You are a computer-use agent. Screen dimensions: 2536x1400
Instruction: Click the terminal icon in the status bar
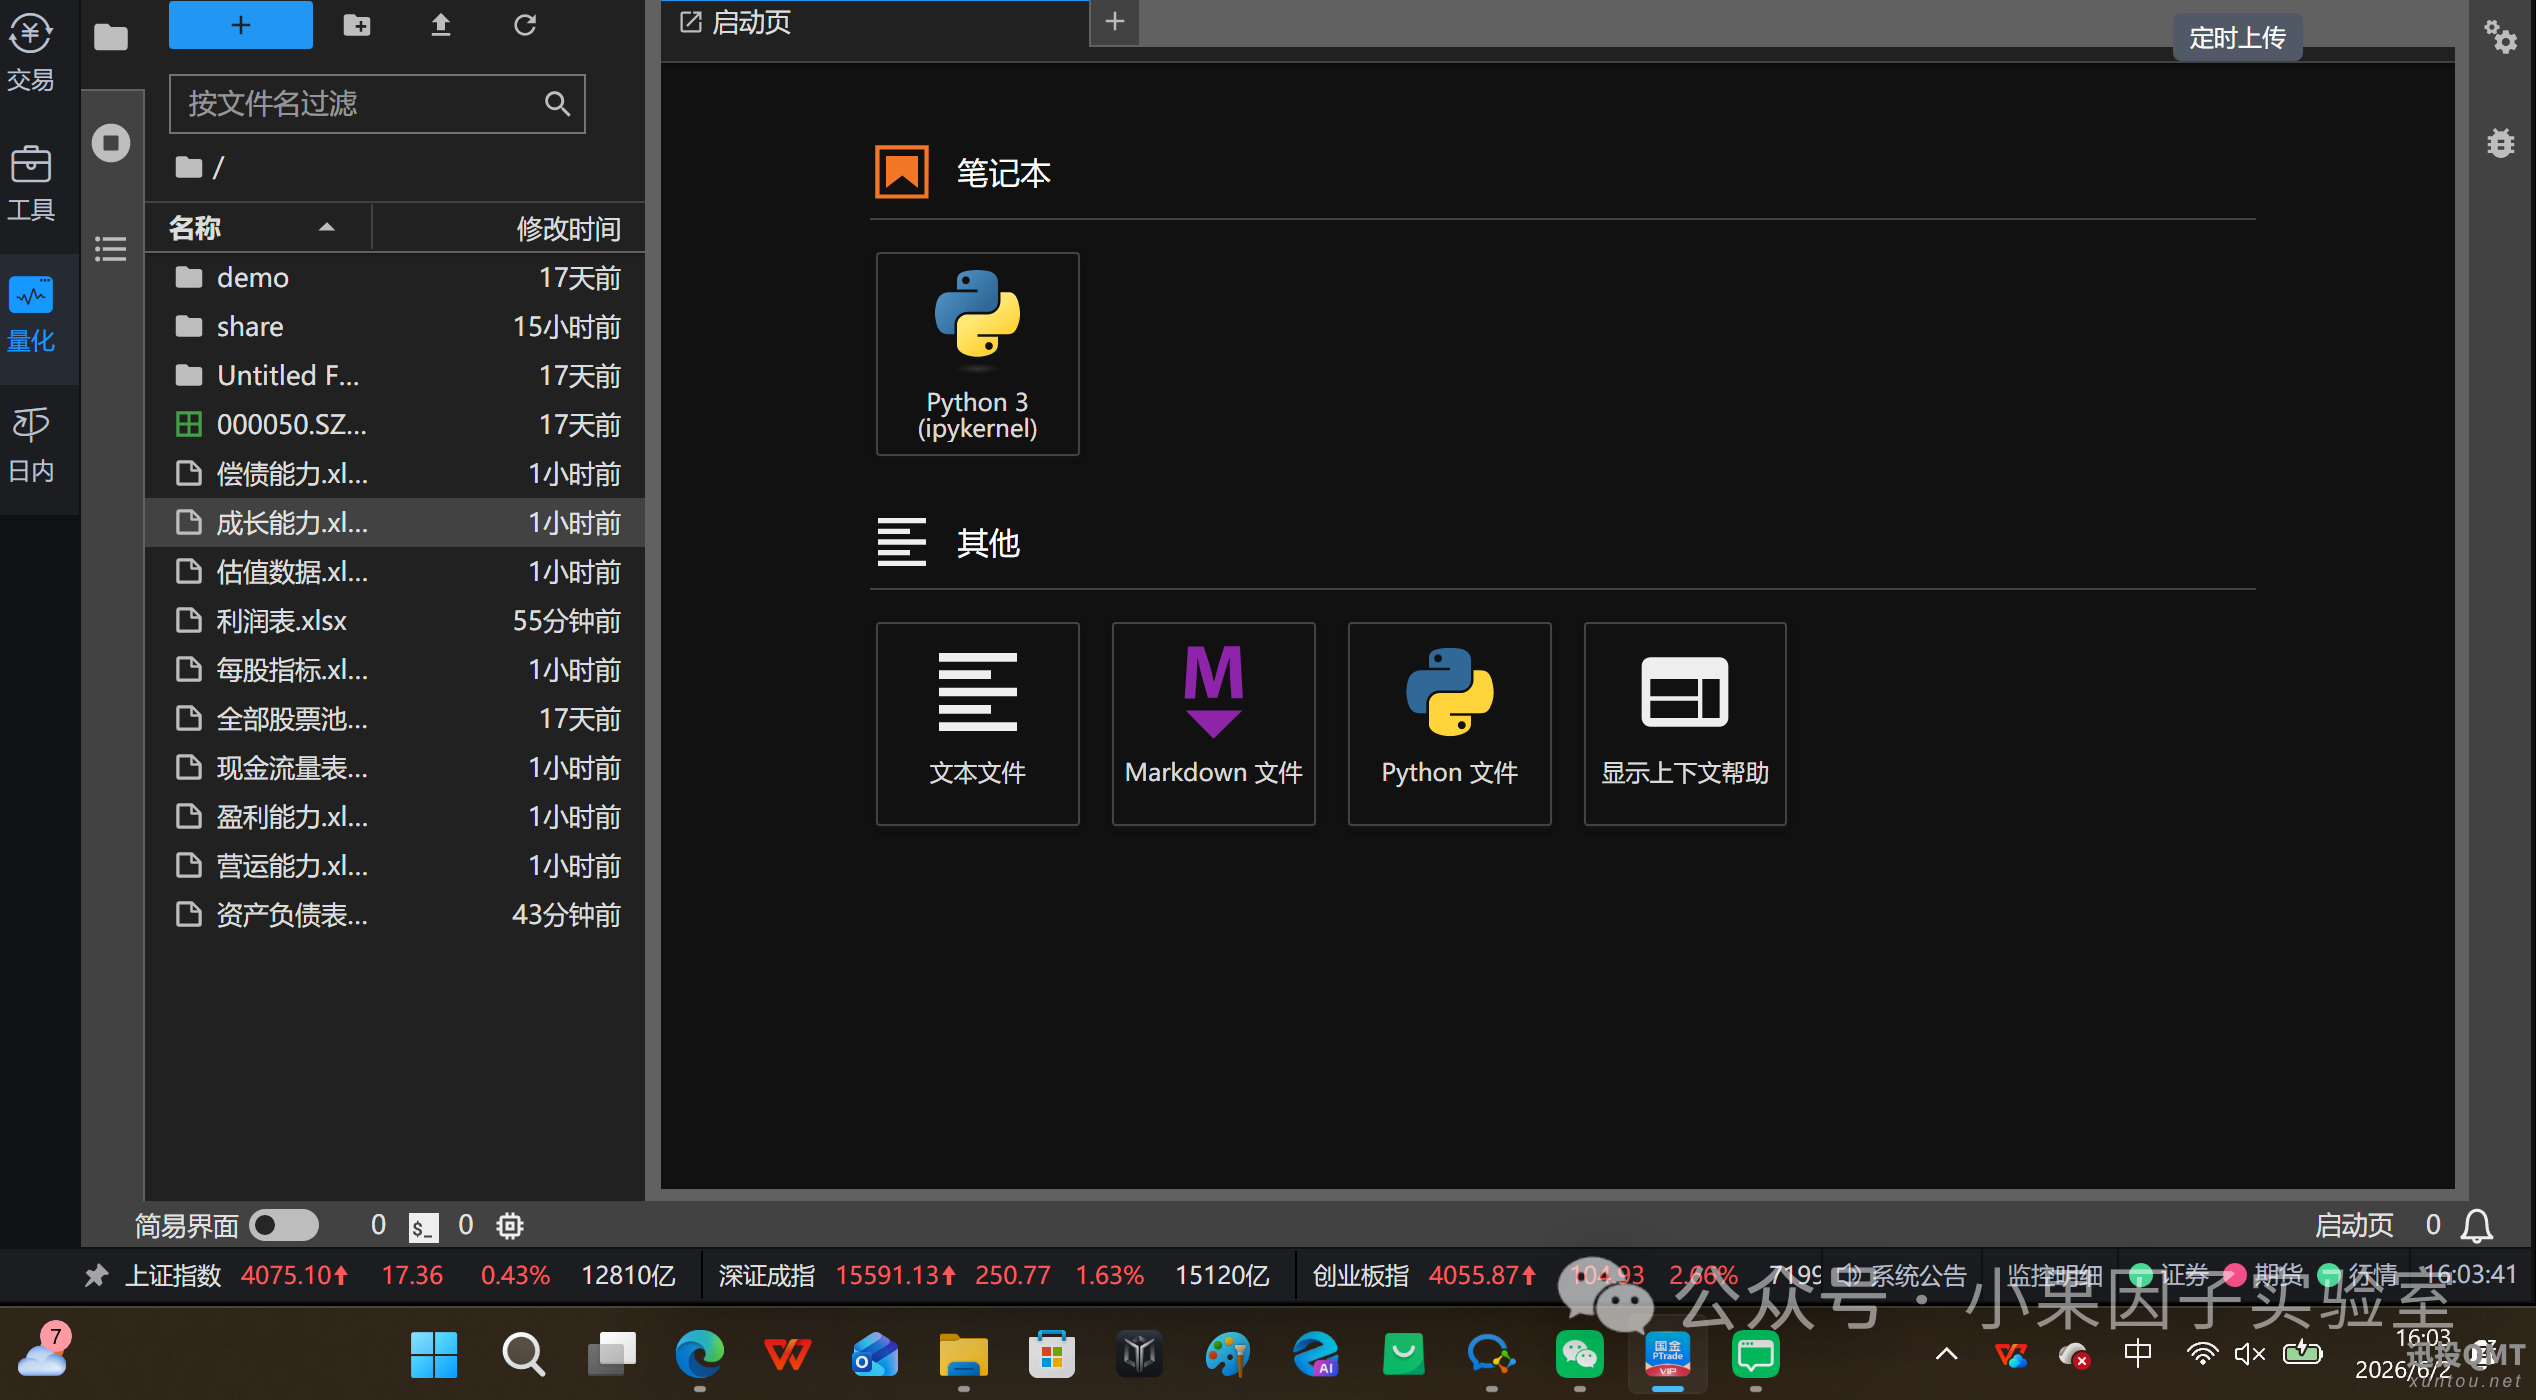point(423,1226)
